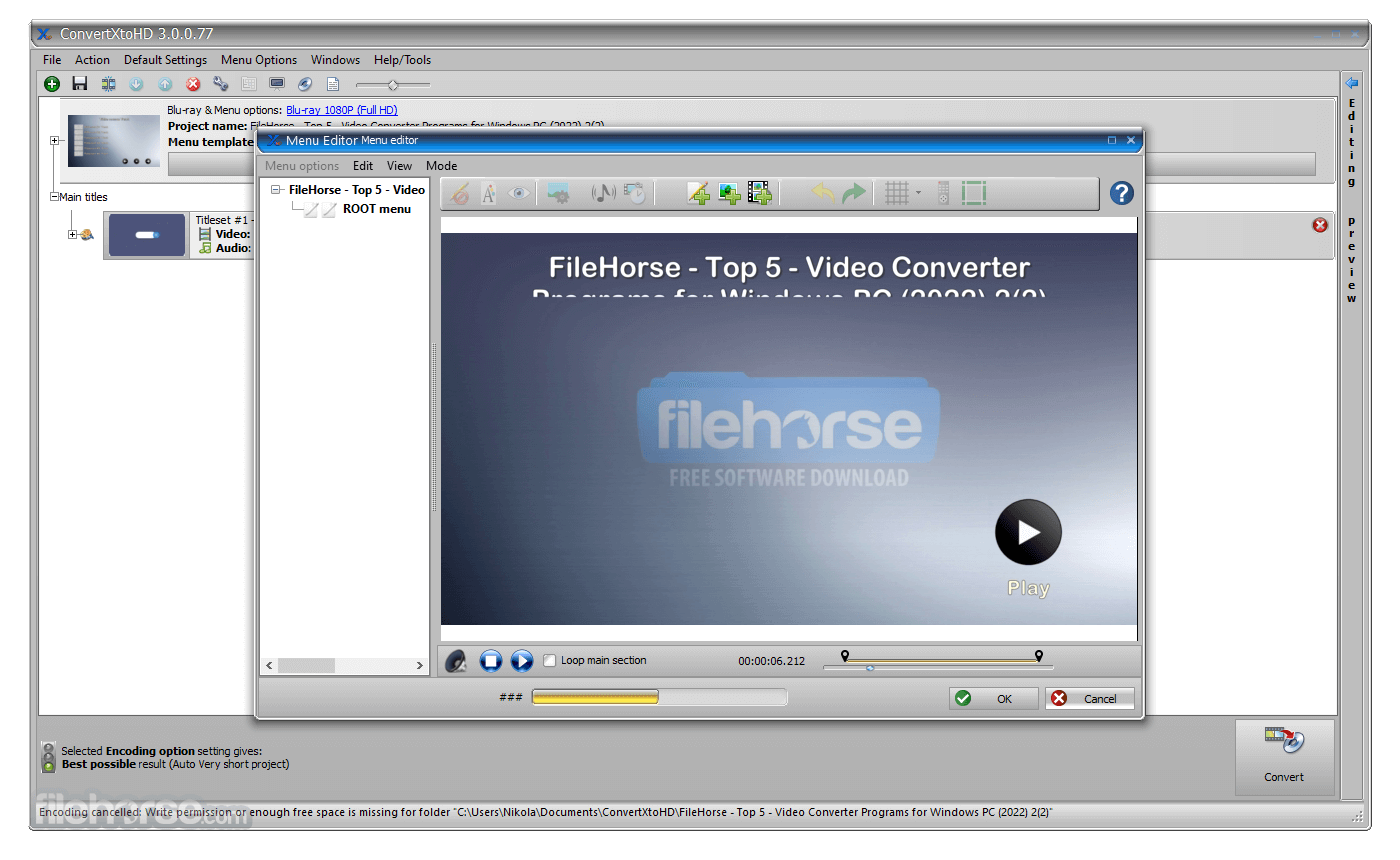Click the add video object icon
This screenshot has width=1400, height=860.
click(760, 194)
